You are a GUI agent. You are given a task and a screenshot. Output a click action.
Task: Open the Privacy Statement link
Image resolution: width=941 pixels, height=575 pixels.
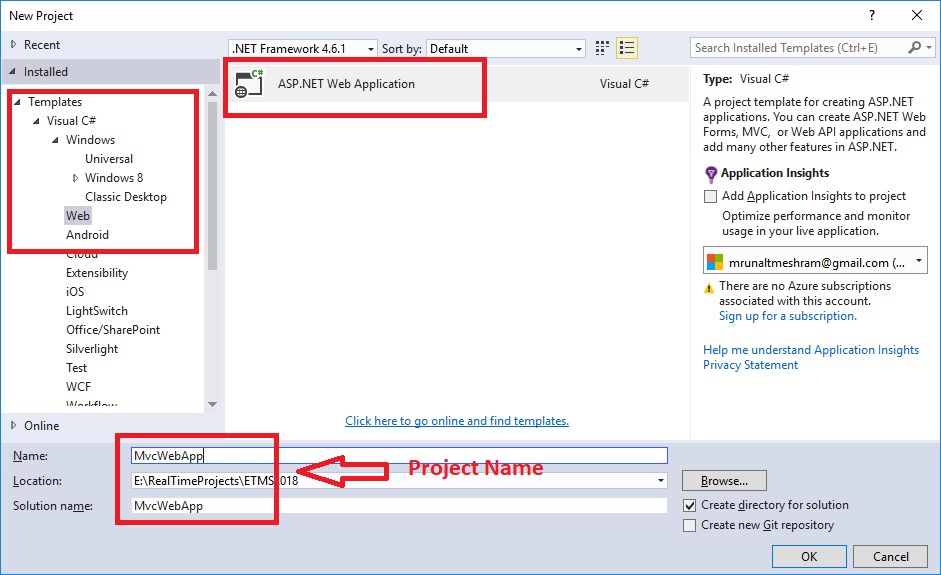750,365
